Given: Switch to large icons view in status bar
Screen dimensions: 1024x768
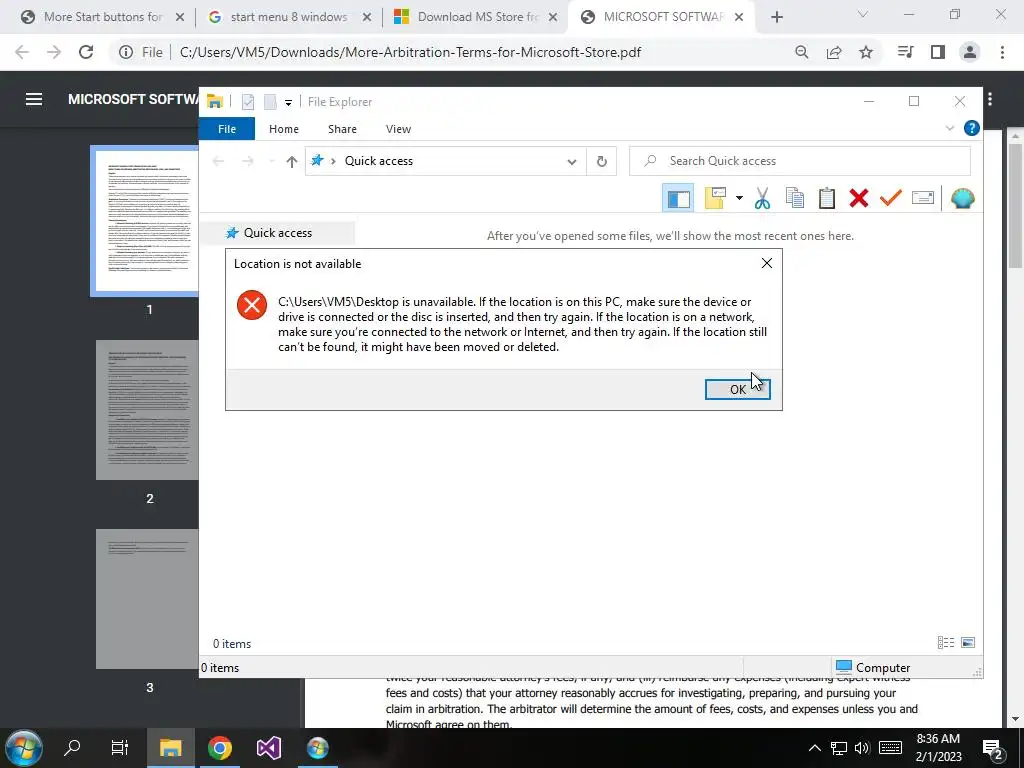Looking at the screenshot, I should 968,643.
